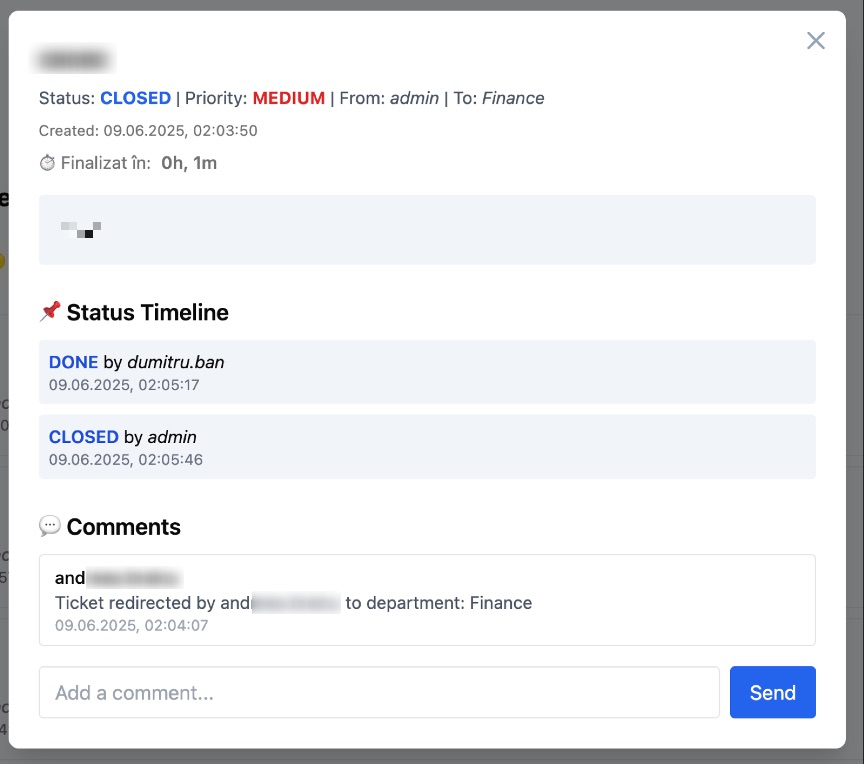Click dumitru.ban username in the timeline
This screenshot has width=864, height=764.
[x=176, y=362]
